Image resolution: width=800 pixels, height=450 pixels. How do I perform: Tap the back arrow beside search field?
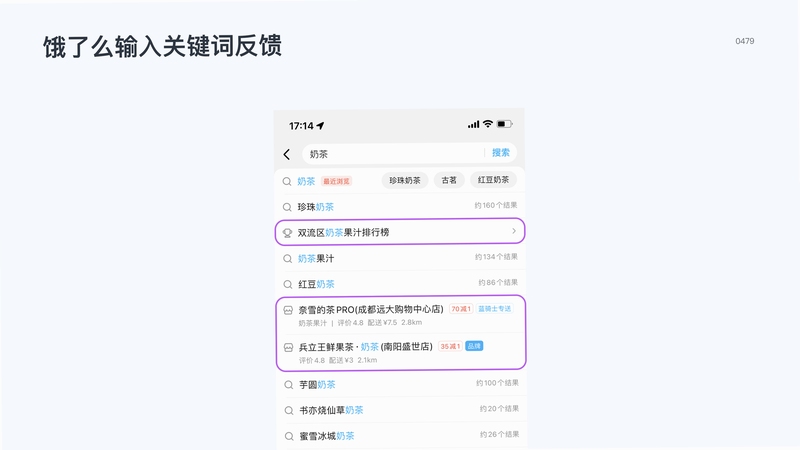287,154
